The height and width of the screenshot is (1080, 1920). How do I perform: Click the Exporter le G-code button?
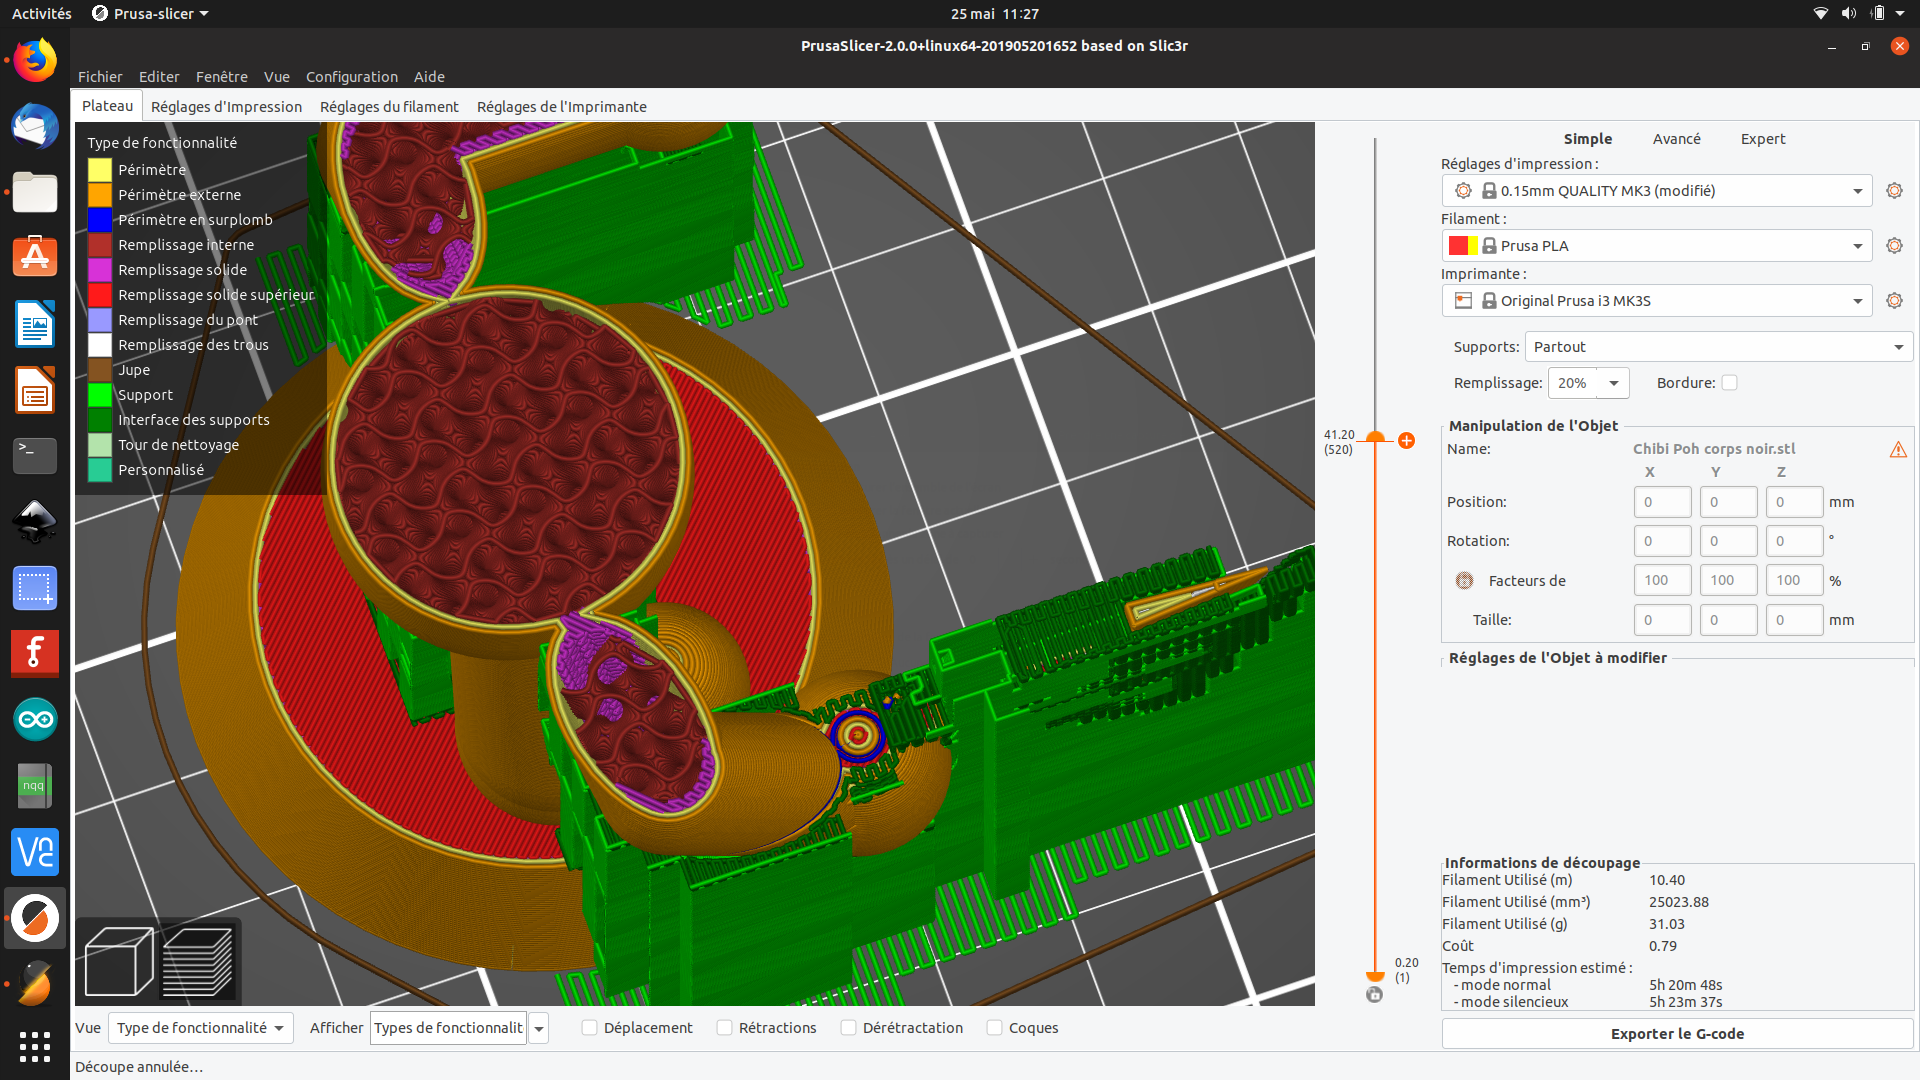[1676, 1033]
